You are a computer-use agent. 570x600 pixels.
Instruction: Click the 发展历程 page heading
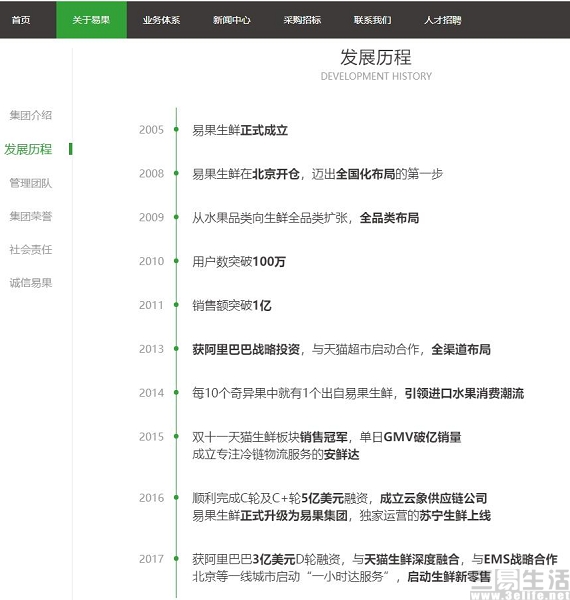click(376, 57)
